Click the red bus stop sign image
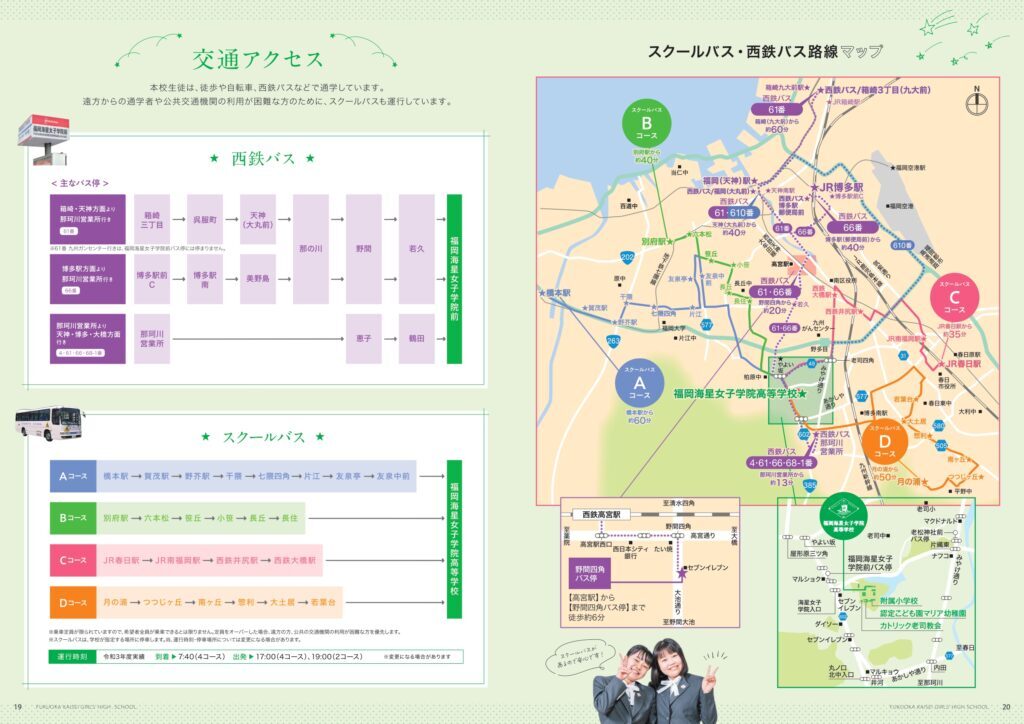This screenshot has height=724, width=1024. click(45, 139)
